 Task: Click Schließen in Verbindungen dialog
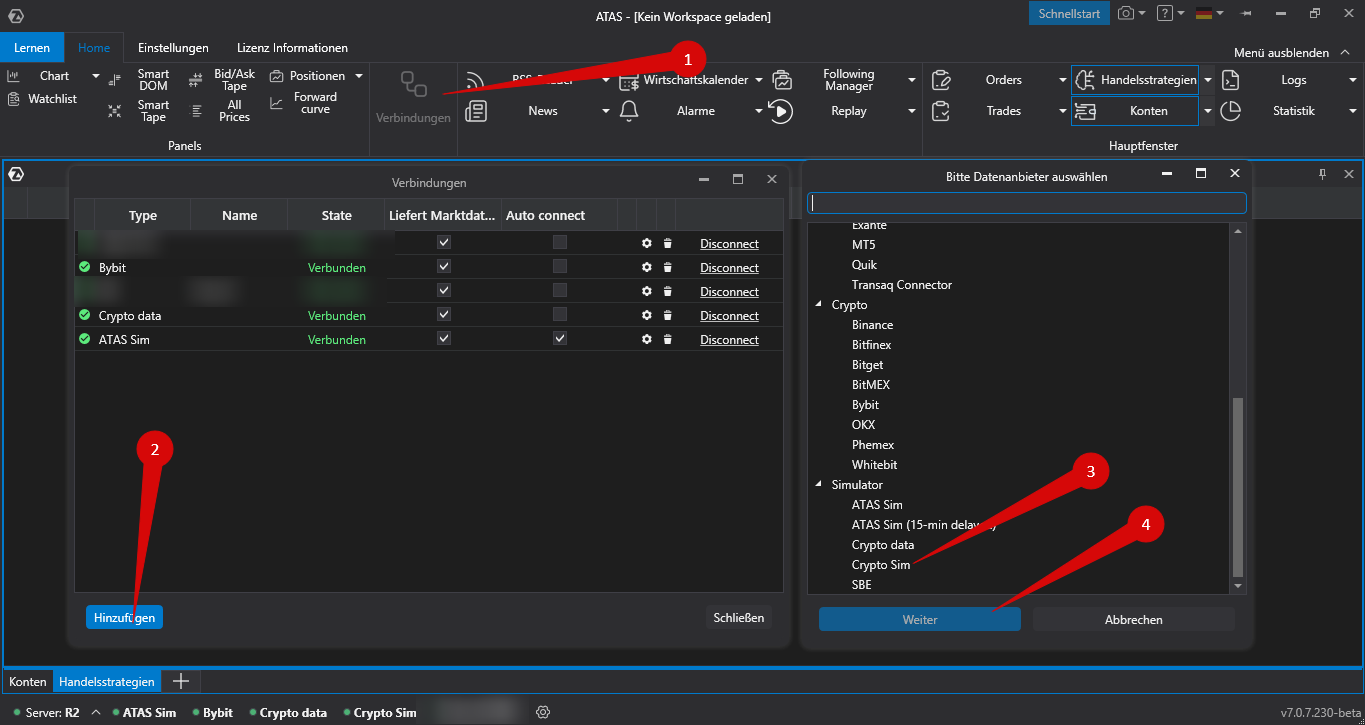point(739,618)
